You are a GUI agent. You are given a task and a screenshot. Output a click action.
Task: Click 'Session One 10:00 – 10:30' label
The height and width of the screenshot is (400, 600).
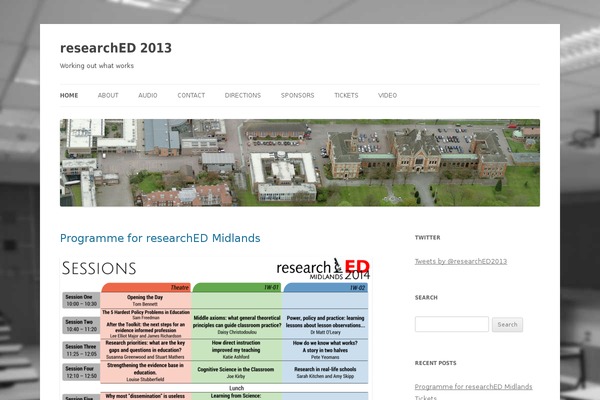click(x=81, y=300)
